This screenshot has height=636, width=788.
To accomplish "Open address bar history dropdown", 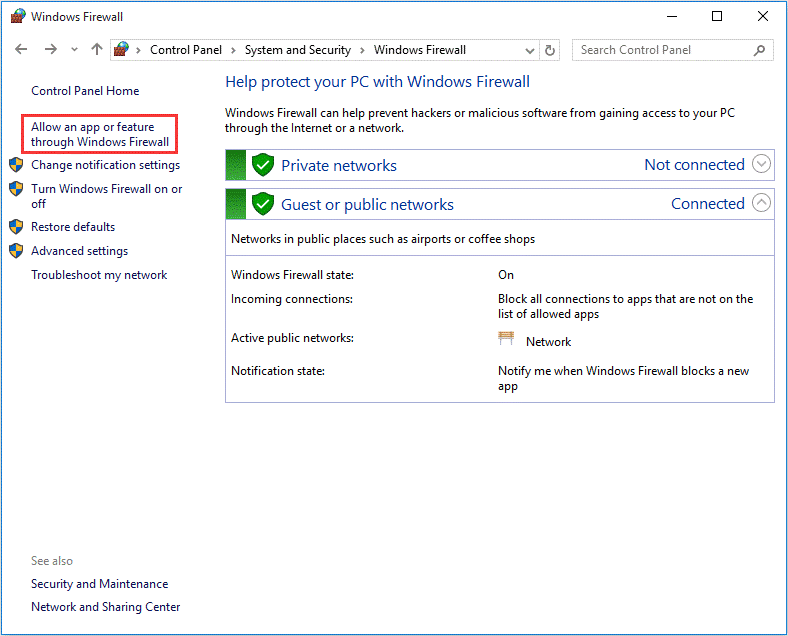I will coord(528,50).
